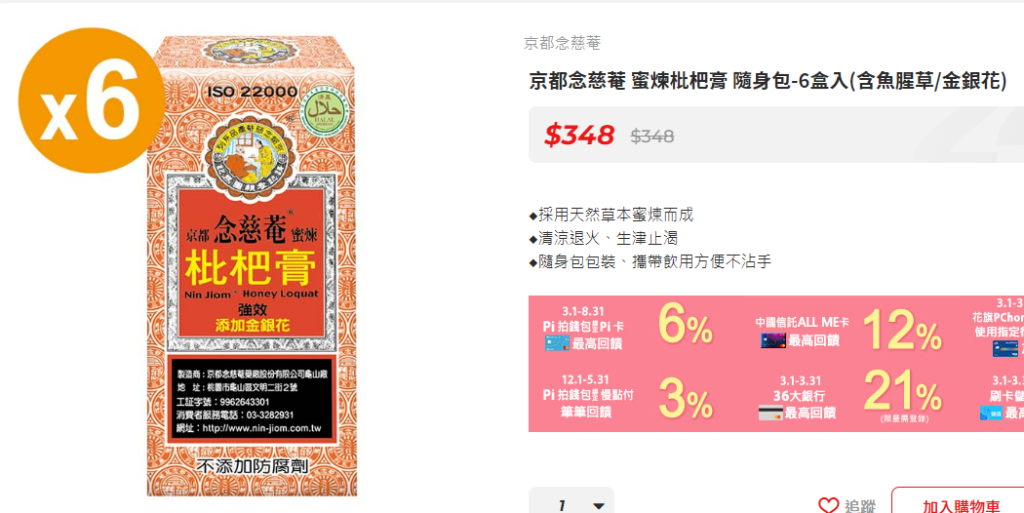
Task: Click the 追蹤 follow label
Action: point(860,506)
